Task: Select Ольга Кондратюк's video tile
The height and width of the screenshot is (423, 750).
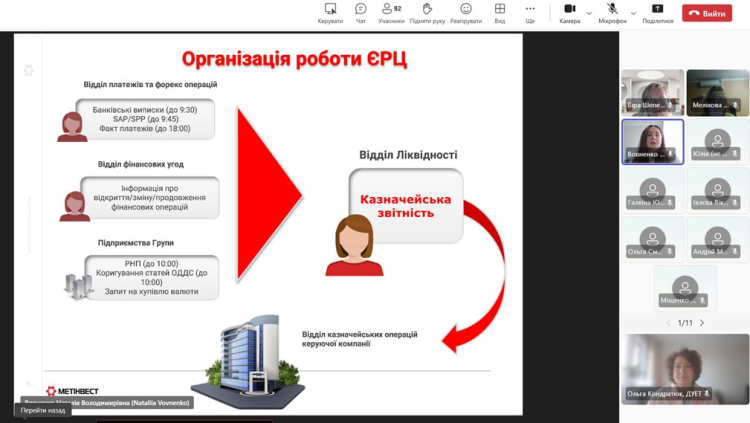Action: tap(685, 368)
